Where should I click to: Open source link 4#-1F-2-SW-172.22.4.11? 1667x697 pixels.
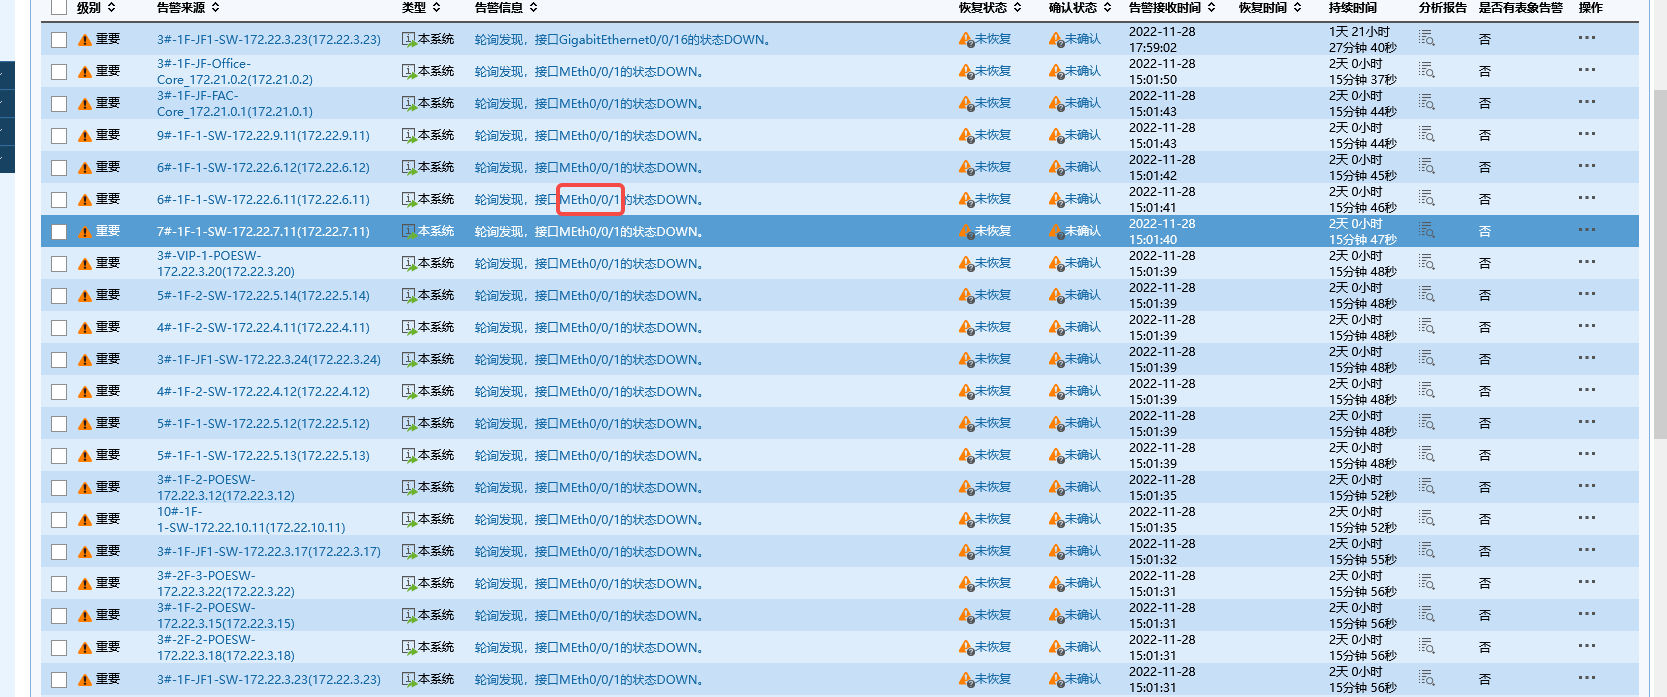(x=263, y=327)
